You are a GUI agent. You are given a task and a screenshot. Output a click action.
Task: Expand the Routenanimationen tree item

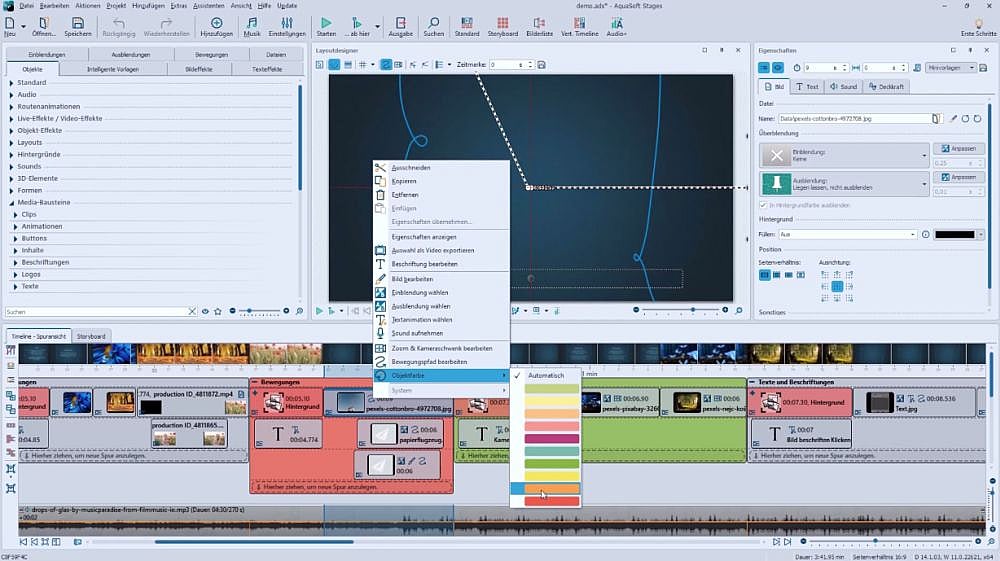tap(12, 106)
